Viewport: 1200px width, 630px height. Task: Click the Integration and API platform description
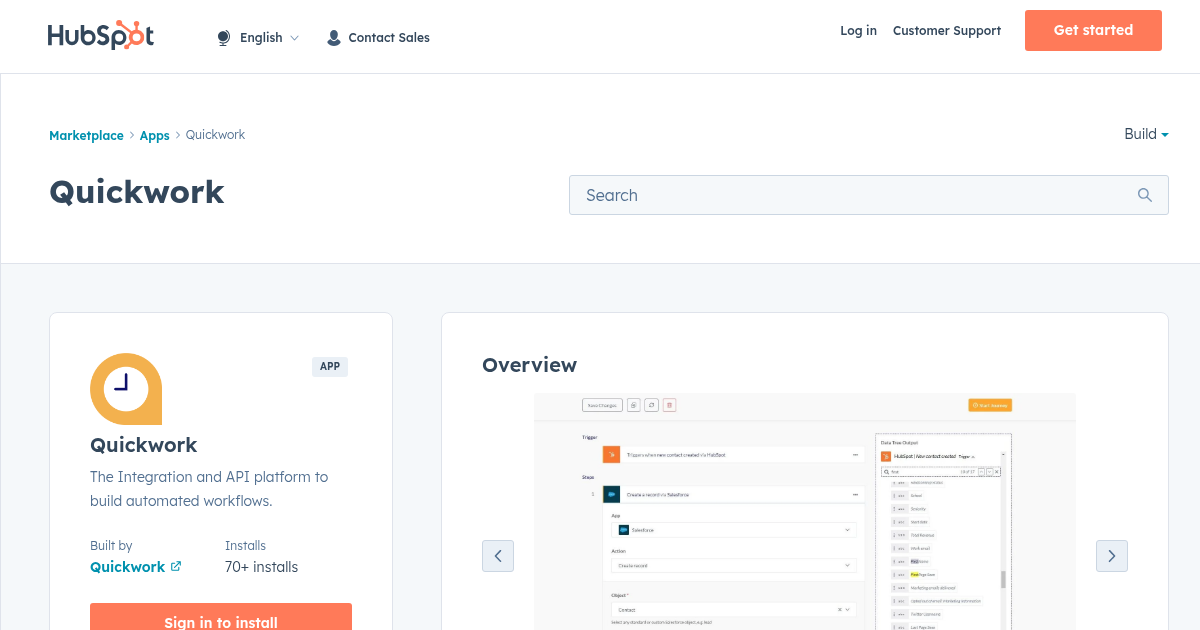coord(209,489)
